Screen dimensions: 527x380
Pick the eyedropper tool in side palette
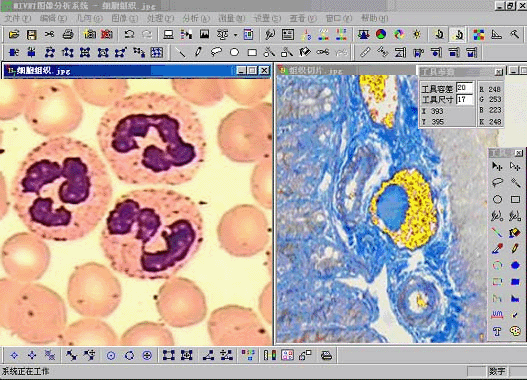tap(497, 249)
